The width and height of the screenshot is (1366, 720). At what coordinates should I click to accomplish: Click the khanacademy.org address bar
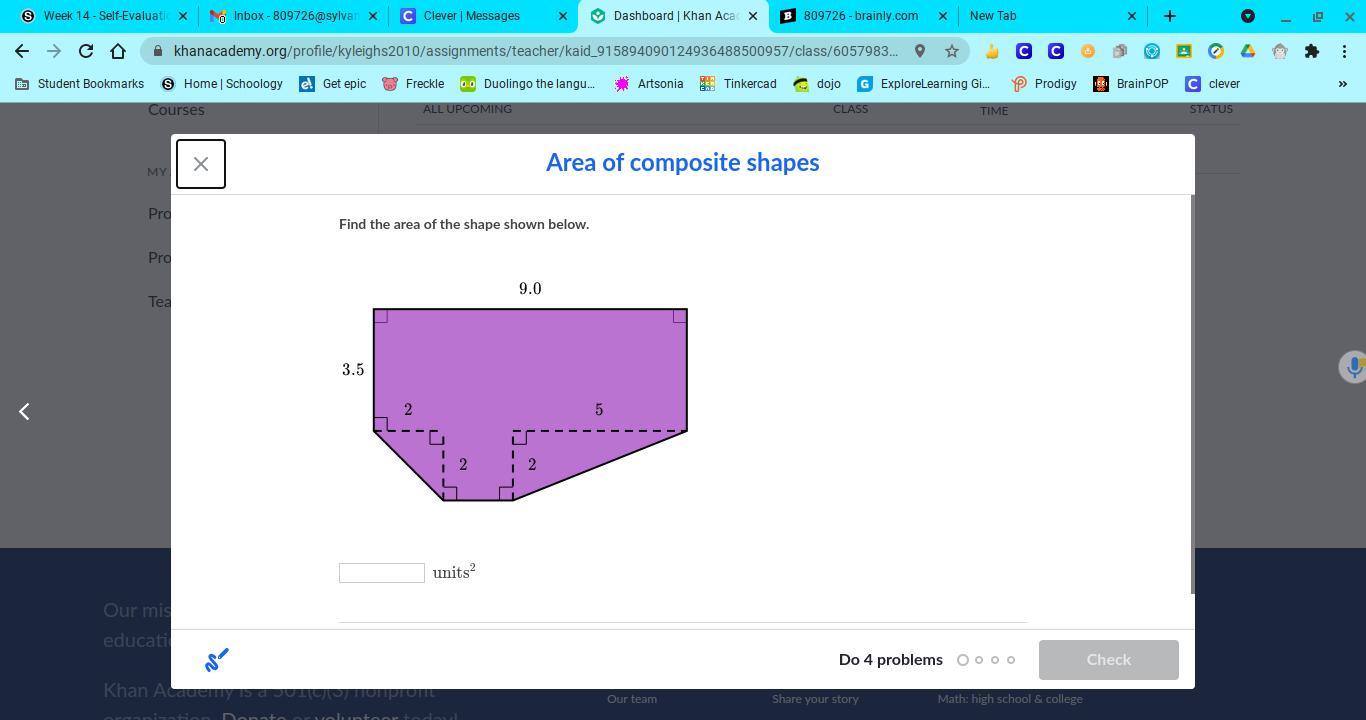(x=536, y=51)
